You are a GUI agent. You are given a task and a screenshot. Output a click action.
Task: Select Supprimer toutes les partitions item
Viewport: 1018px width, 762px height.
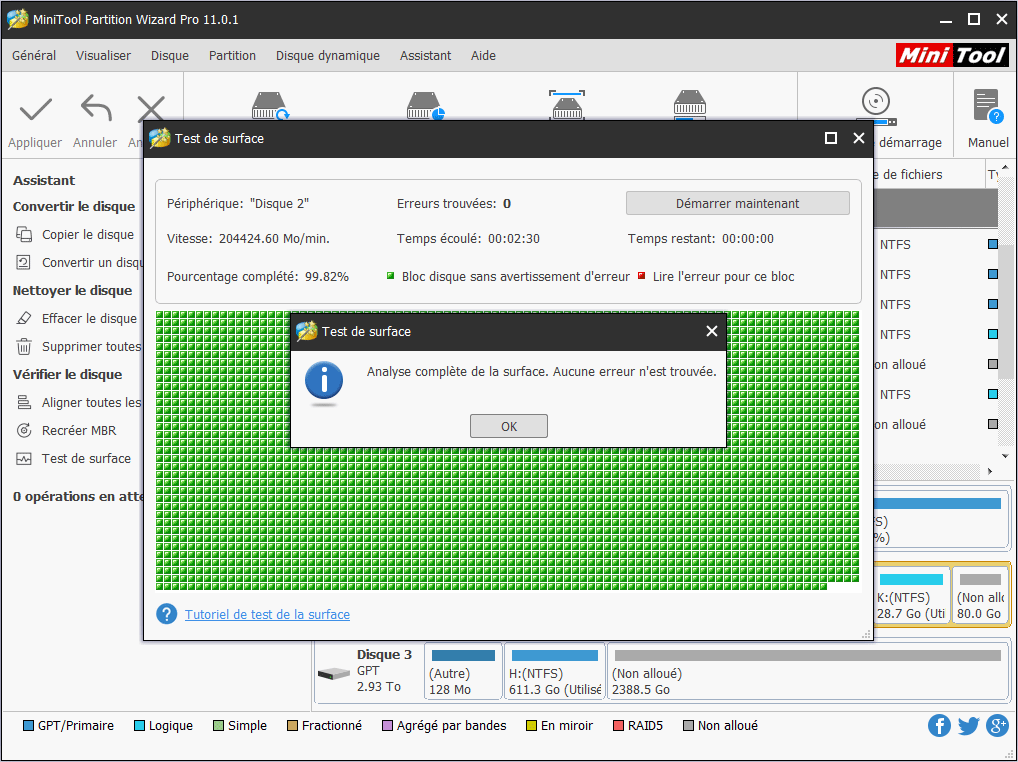click(78, 346)
